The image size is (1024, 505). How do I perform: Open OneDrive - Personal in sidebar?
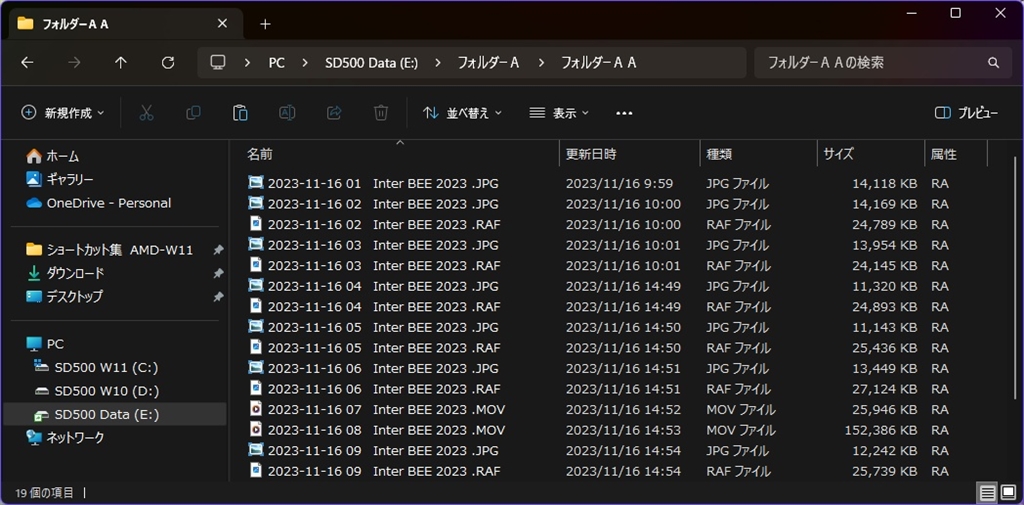coord(99,203)
